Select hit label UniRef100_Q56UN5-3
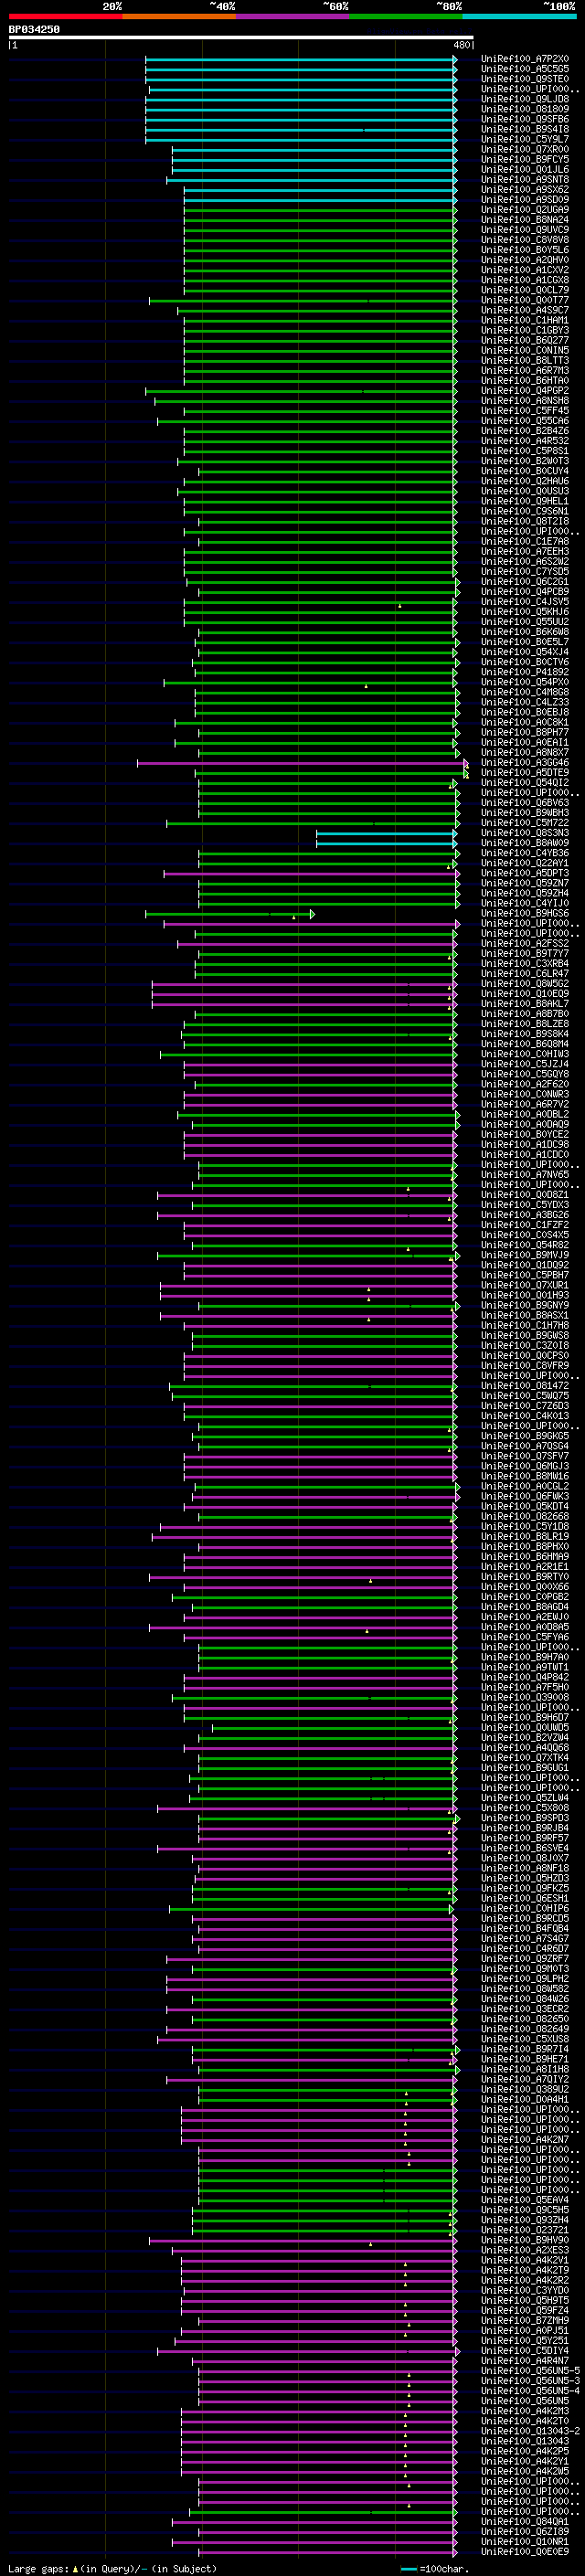Viewport: 585px width, 2576px height. pos(530,2381)
